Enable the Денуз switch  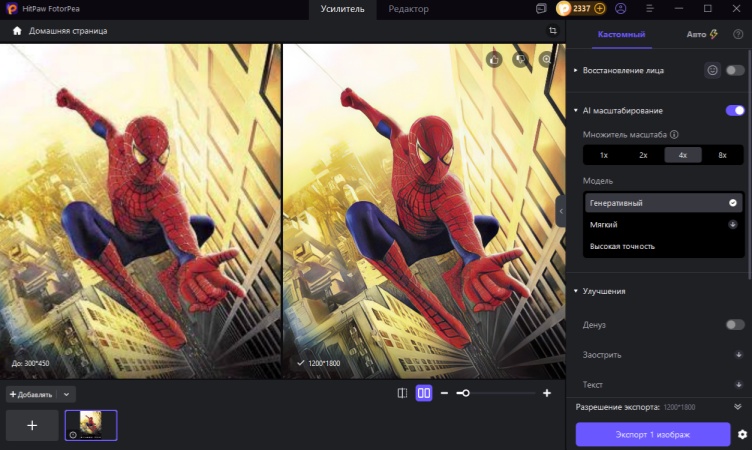(x=735, y=325)
